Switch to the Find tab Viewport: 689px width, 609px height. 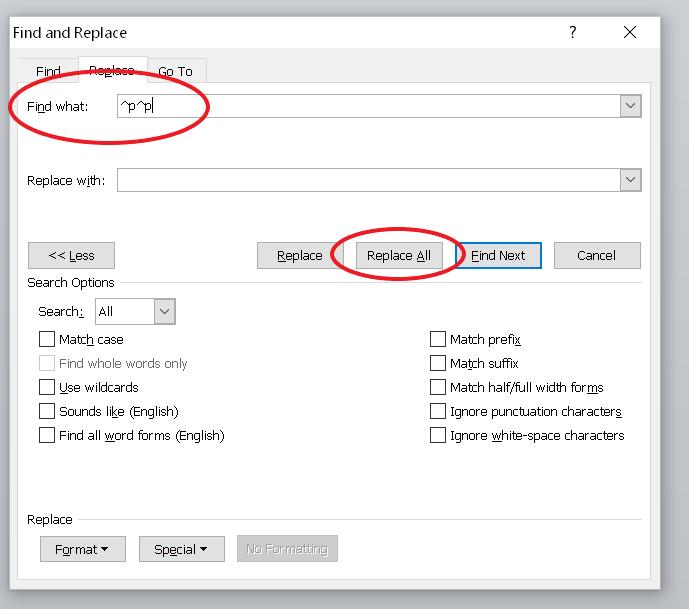point(48,71)
